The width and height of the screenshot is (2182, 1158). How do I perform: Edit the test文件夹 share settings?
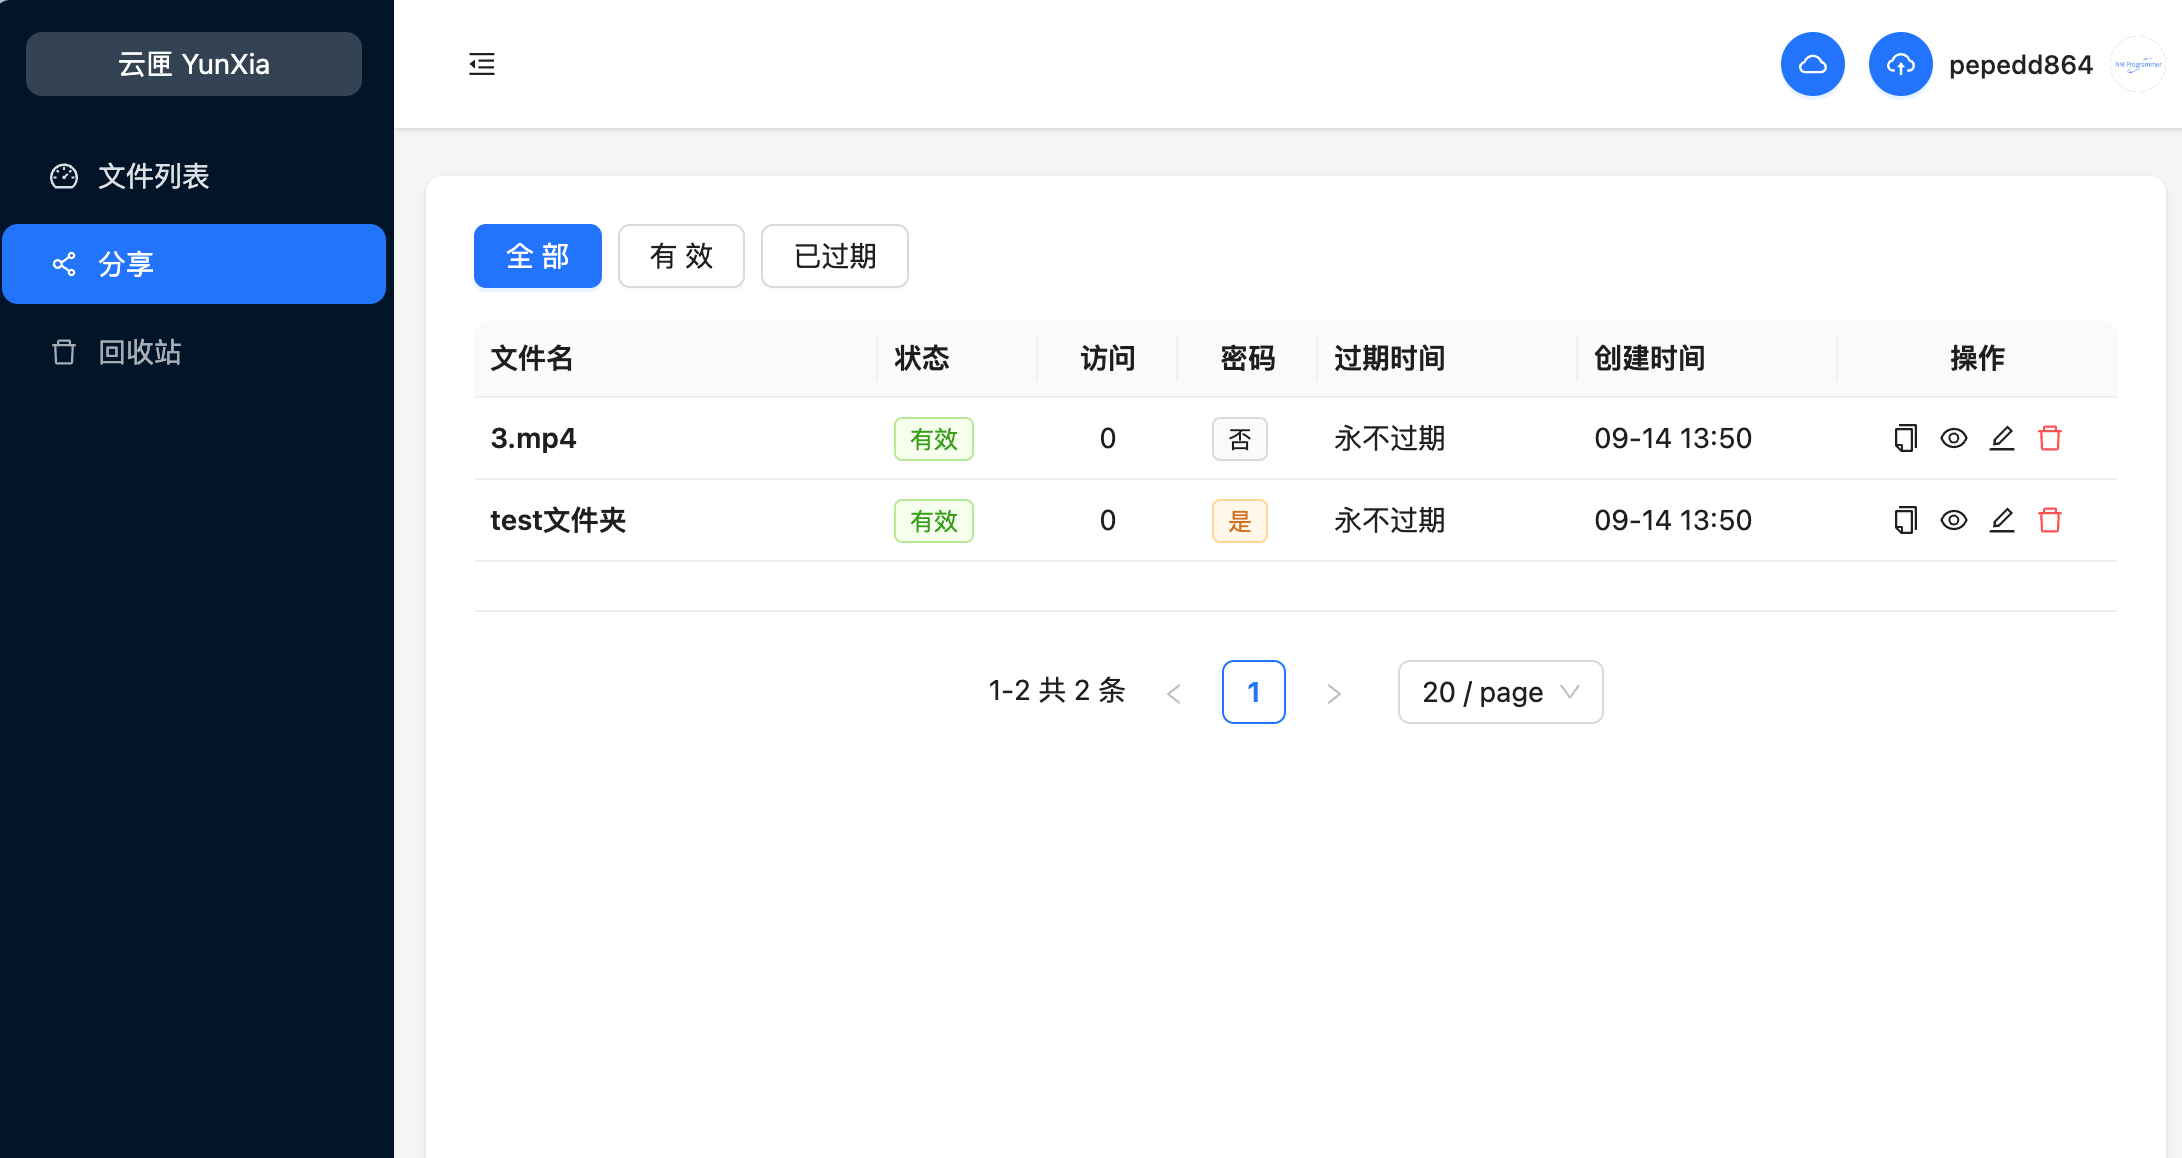click(x=2001, y=520)
